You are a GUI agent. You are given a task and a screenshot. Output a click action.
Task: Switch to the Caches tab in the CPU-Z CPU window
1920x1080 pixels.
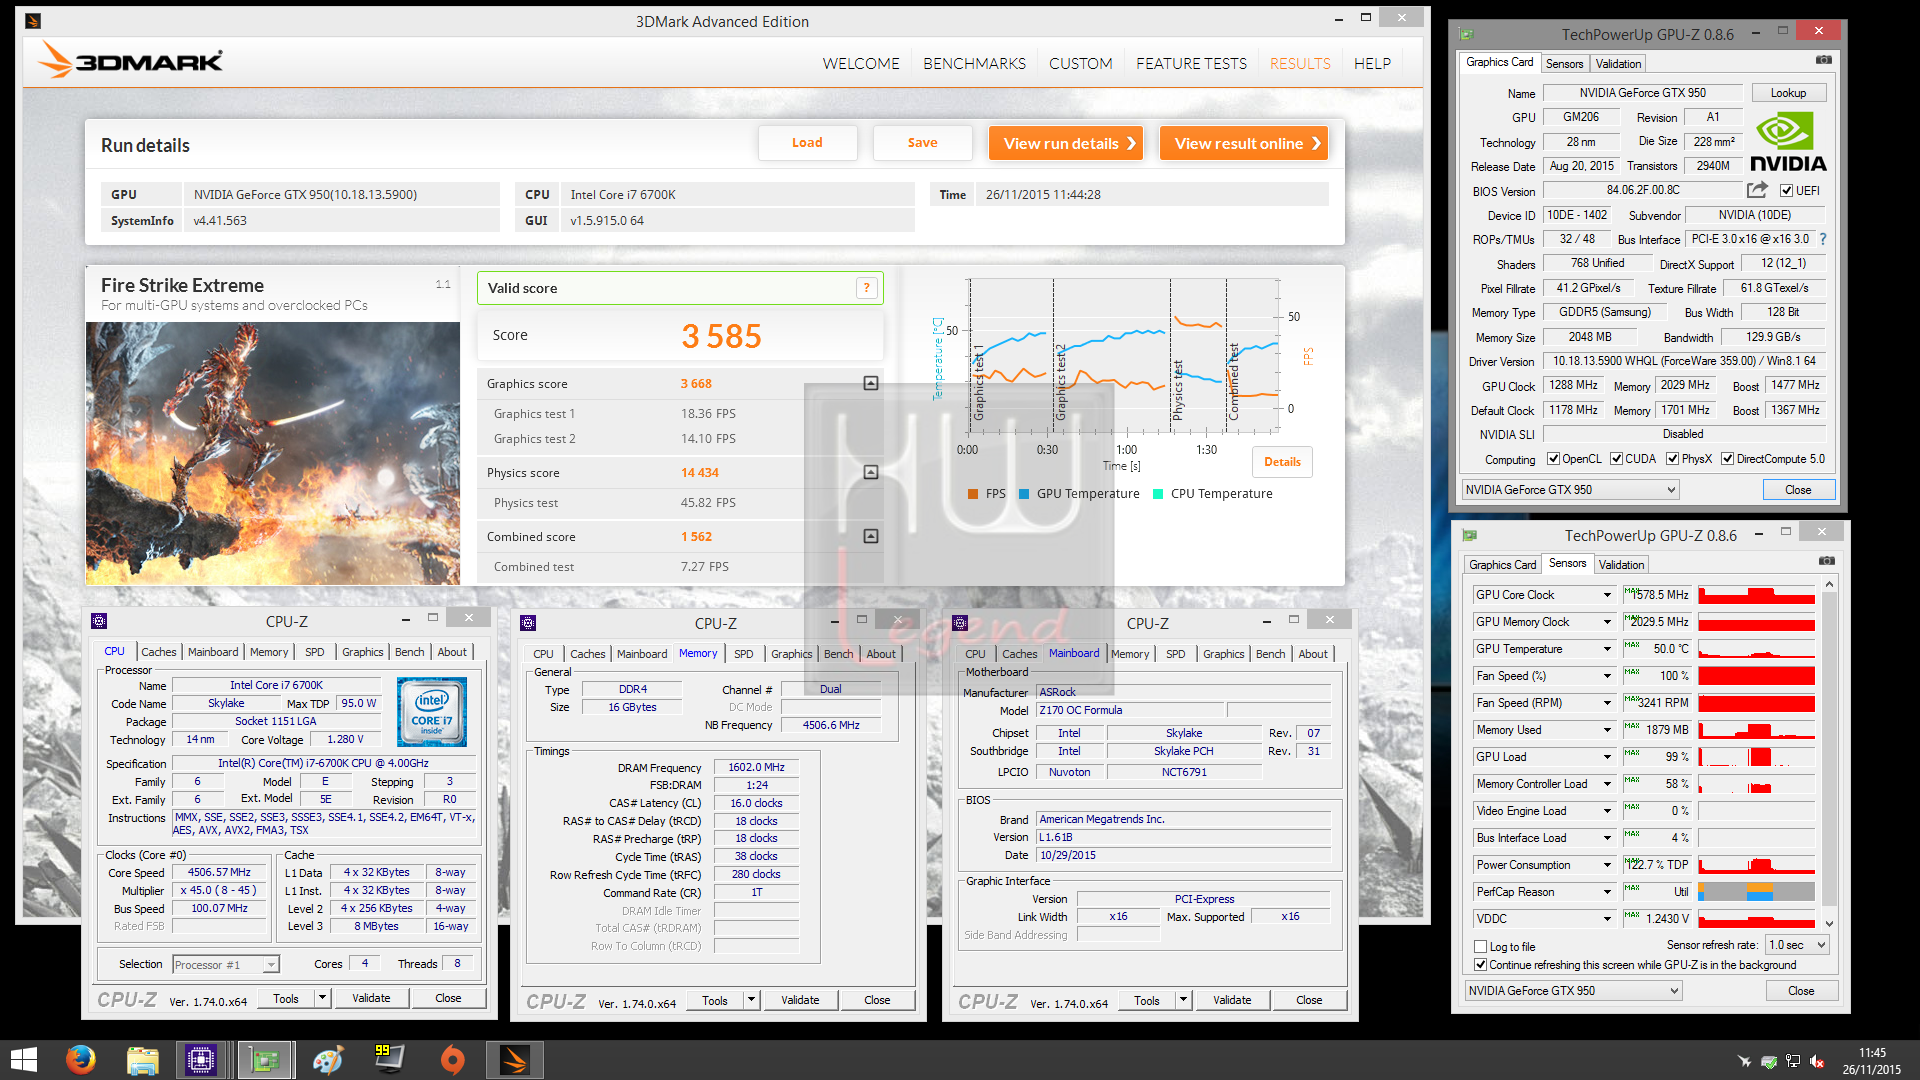click(158, 652)
